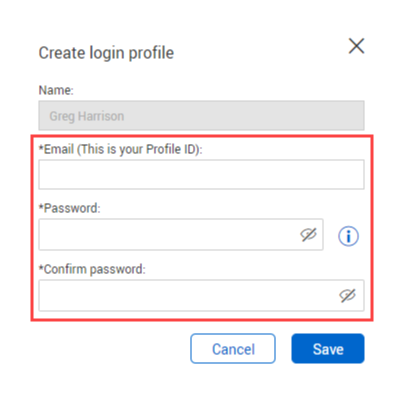The image size is (415, 394).
Task: Click the "Email (This is your Profile ID)" label
Action: tap(121, 149)
